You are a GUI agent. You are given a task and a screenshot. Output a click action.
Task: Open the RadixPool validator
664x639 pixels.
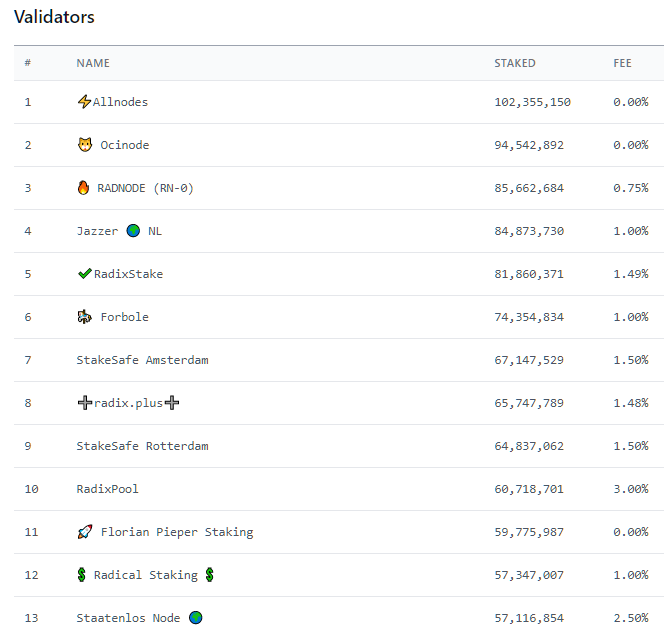click(x=108, y=489)
